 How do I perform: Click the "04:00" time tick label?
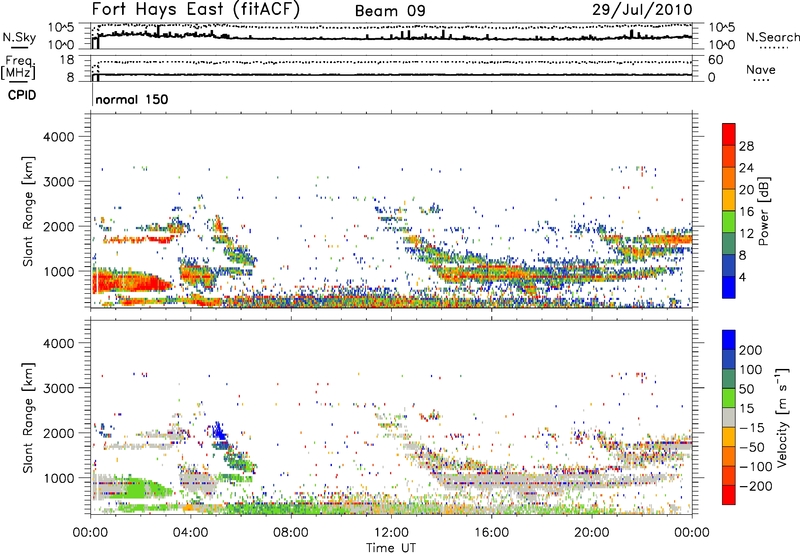[x=190, y=533]
